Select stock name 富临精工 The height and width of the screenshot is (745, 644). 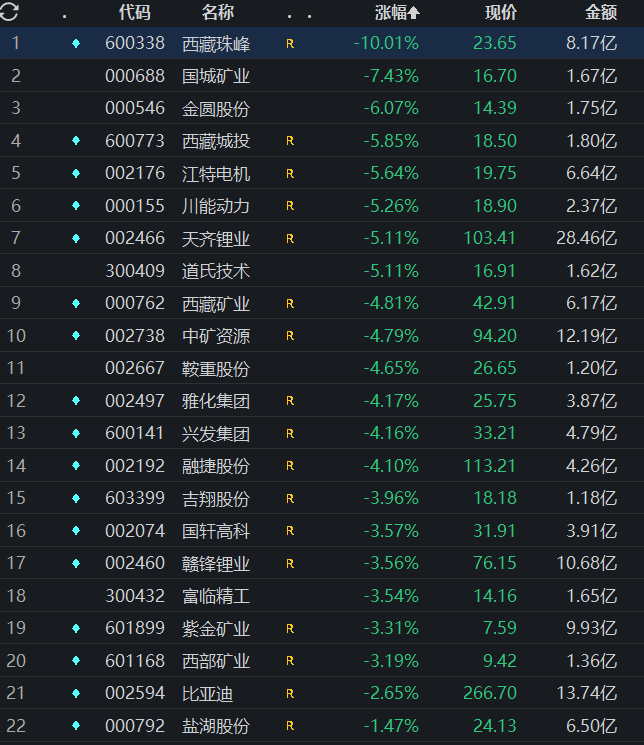(216, 596)
